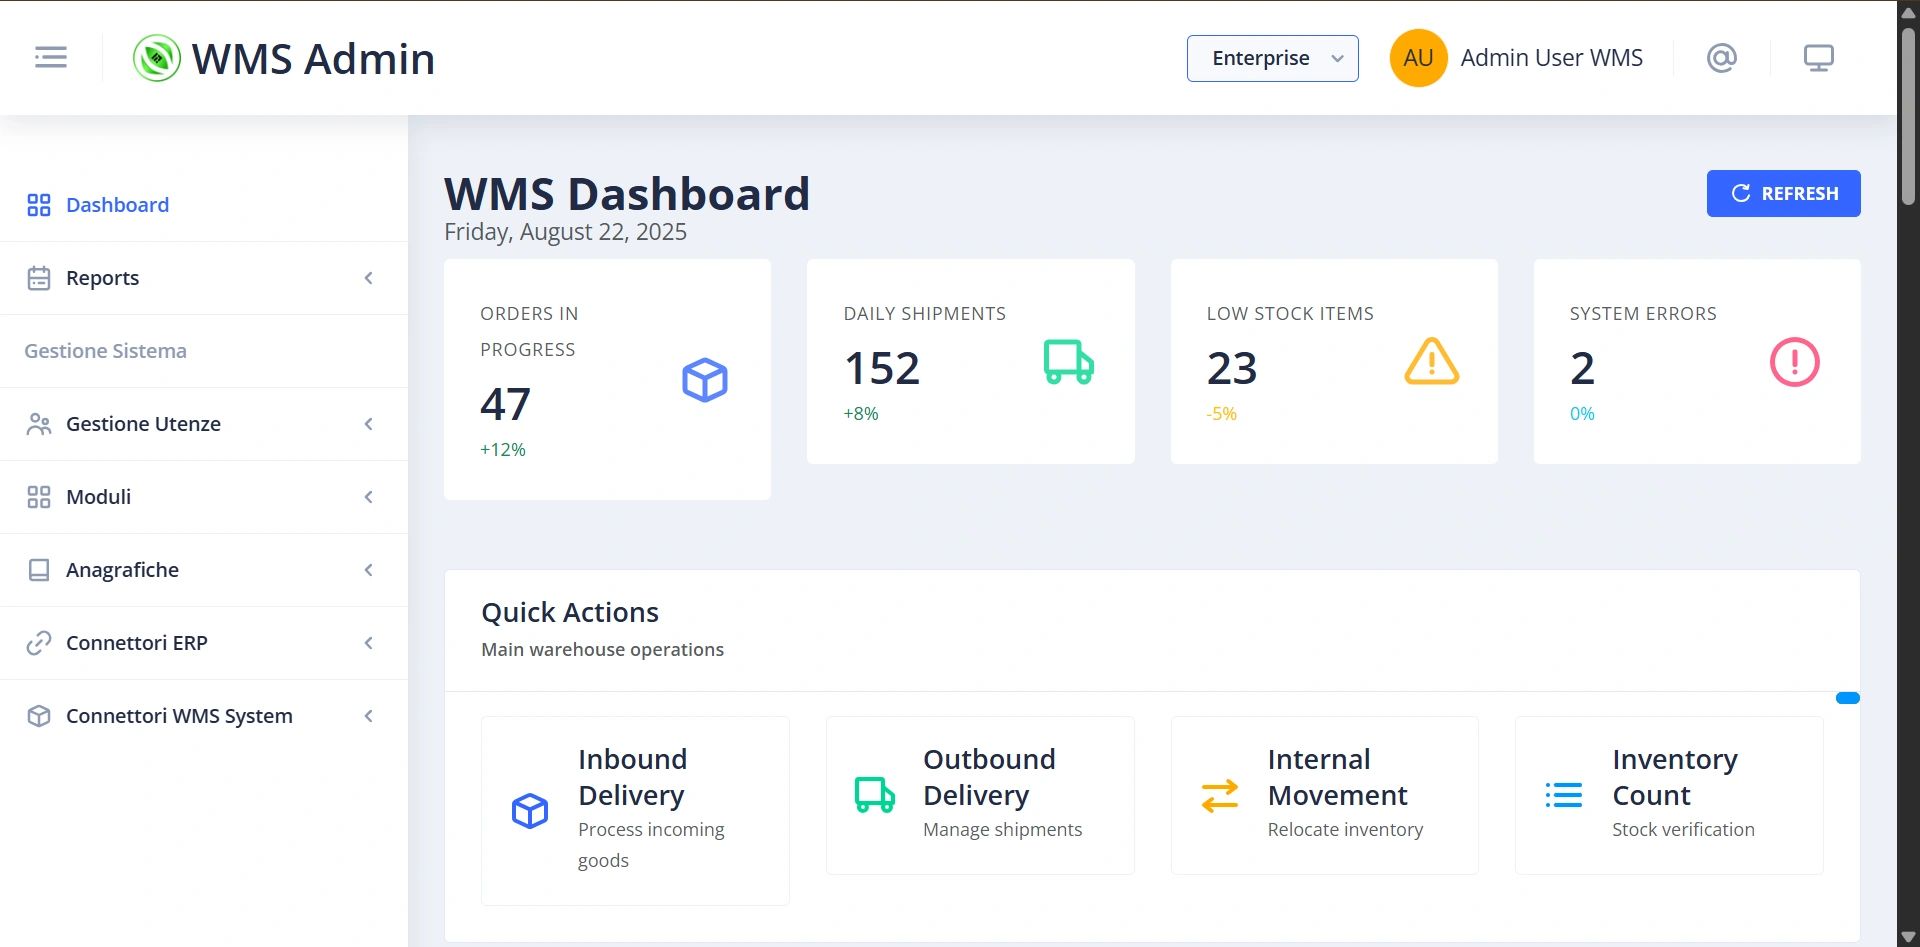
Task: Click the green truck Daily Shipments icon
Action: [1068, 362]
